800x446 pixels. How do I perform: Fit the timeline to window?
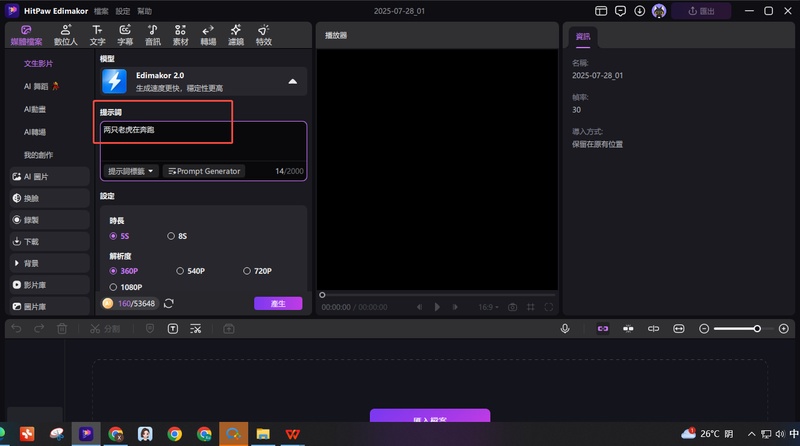[679, 329]
